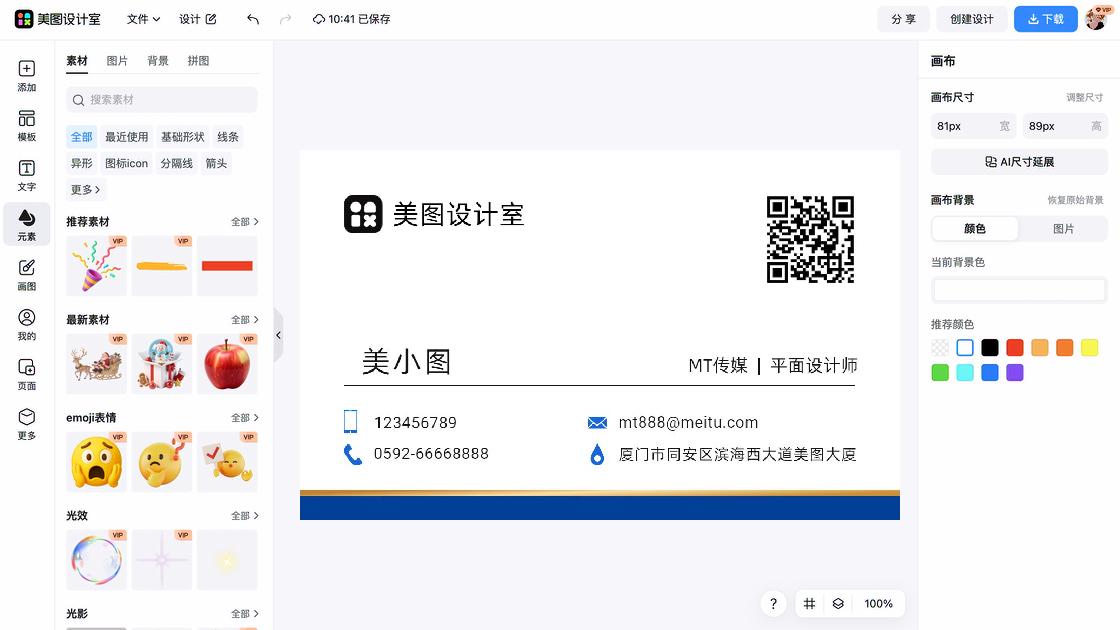Click the location pin icon on the card
The height and width of the screenshot is (630, 1120).
pyautogui.click(x=597, y=454)
